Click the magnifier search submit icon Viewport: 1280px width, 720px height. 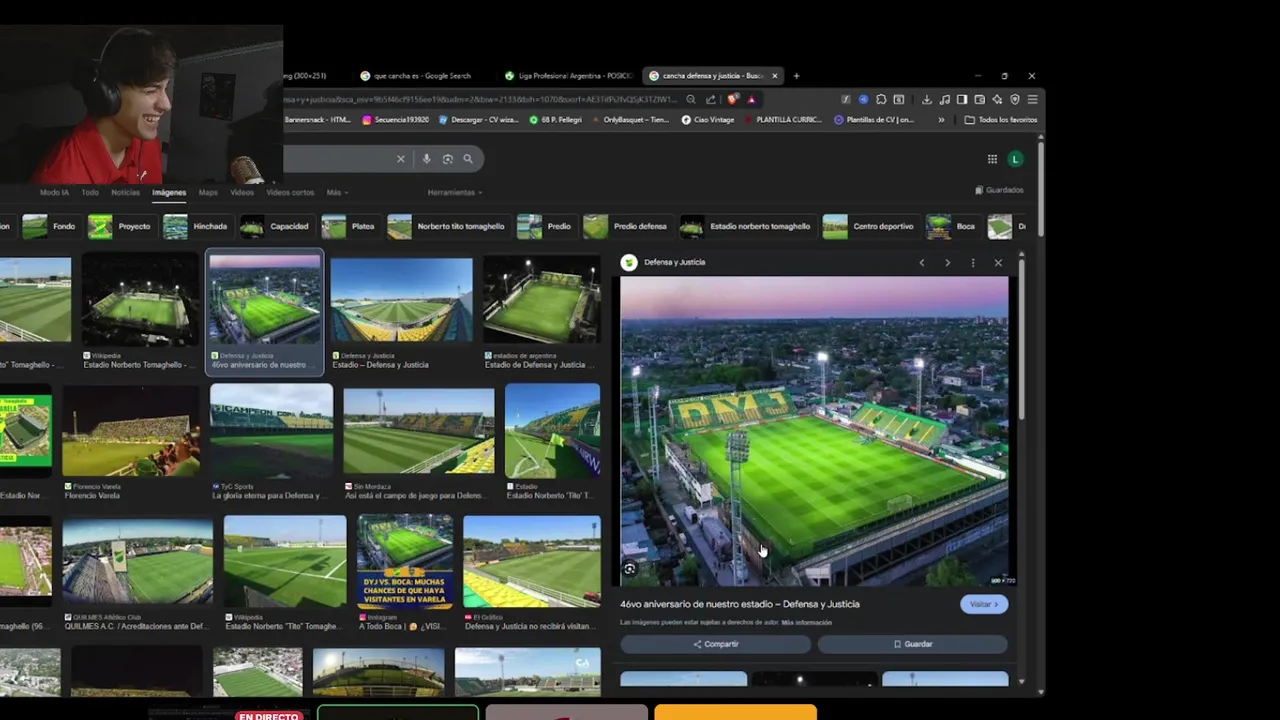467,158
